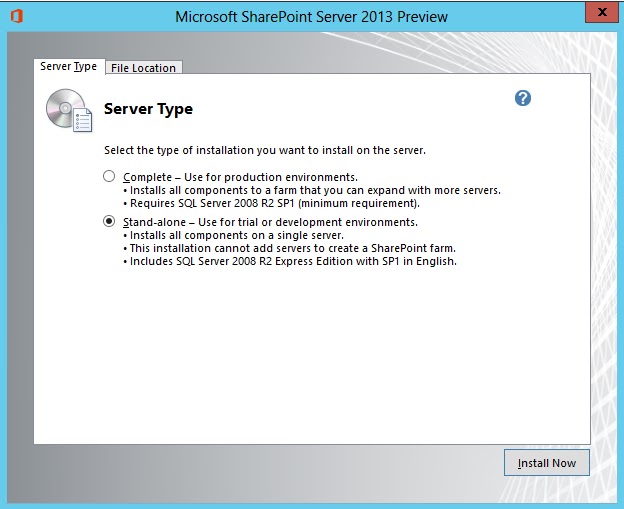Click the 'Requires SQL Server 2008 R2 SP1' line
Image resolution: width=624 pixels, height=509 pixels.
[271, 203]
